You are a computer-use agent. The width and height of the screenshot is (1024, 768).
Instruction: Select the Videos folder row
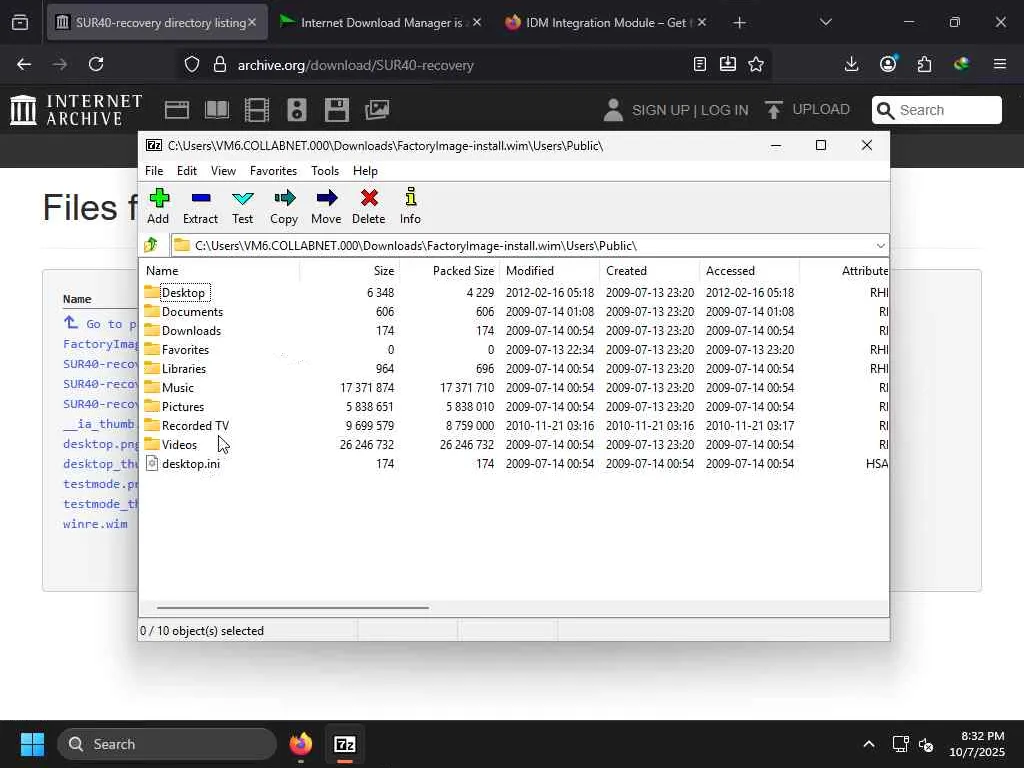pyautogui.click(x=515, y=444)
